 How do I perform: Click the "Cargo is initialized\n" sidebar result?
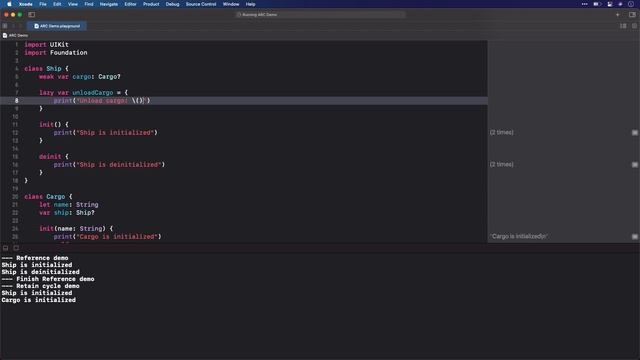(x=519, y=237)
